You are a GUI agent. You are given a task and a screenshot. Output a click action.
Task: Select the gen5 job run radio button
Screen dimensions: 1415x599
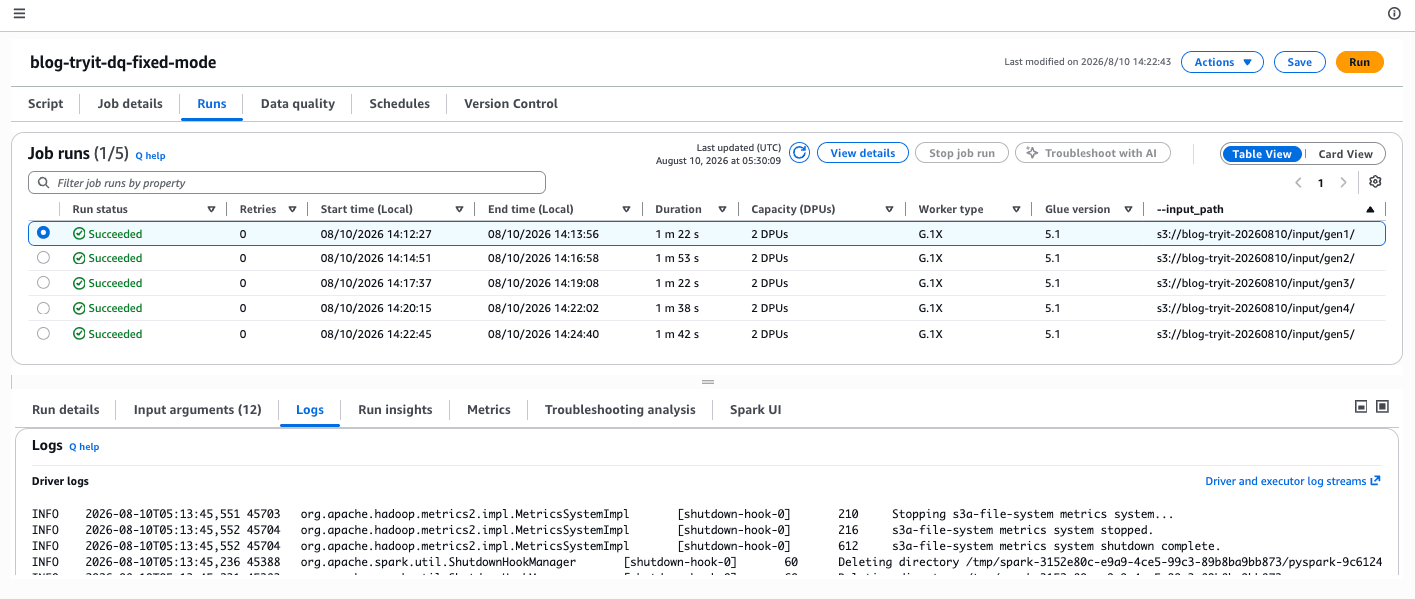coord(43,333)
